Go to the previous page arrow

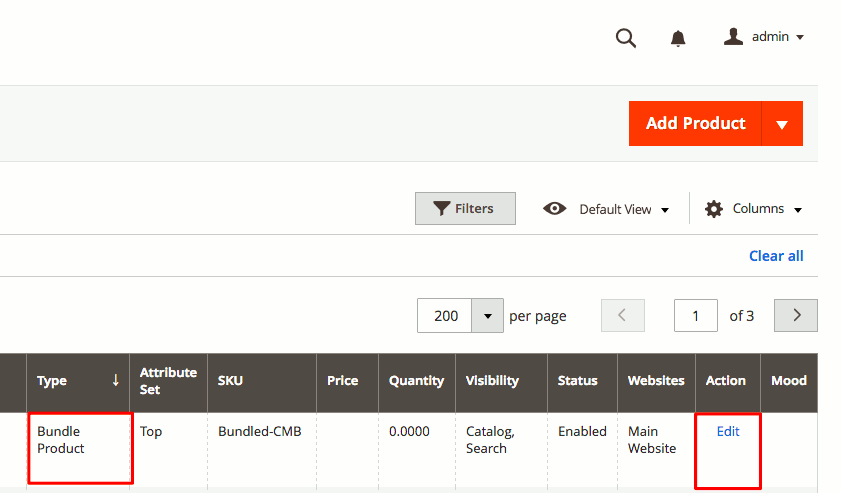tap(623, 315)
